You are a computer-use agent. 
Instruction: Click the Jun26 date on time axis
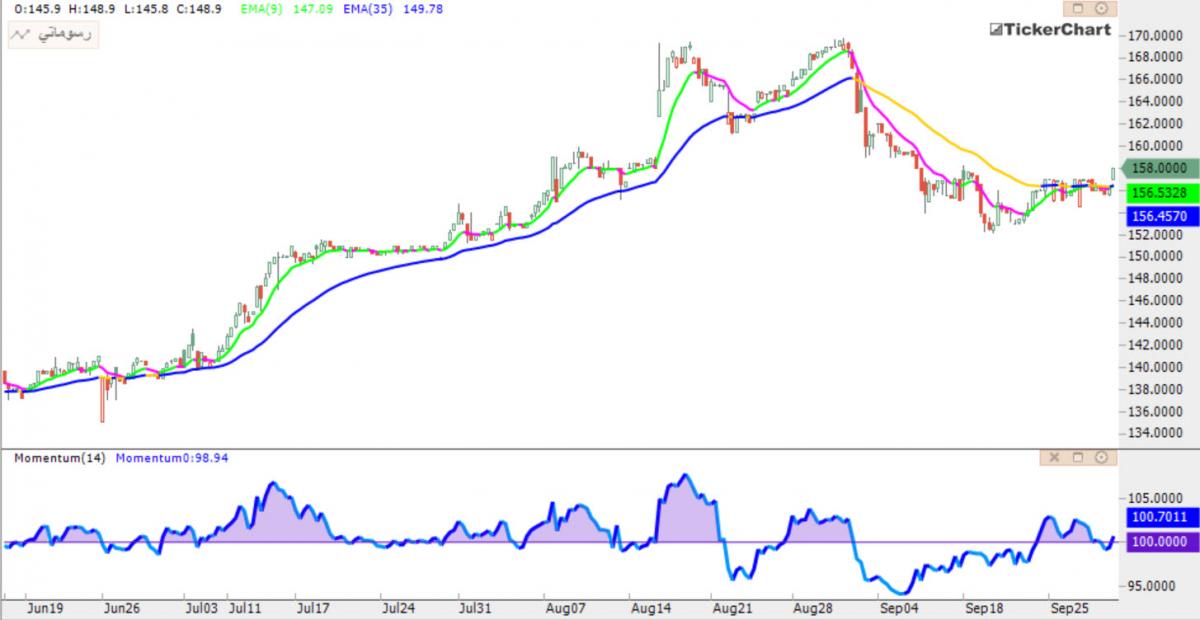pos(120,607)
